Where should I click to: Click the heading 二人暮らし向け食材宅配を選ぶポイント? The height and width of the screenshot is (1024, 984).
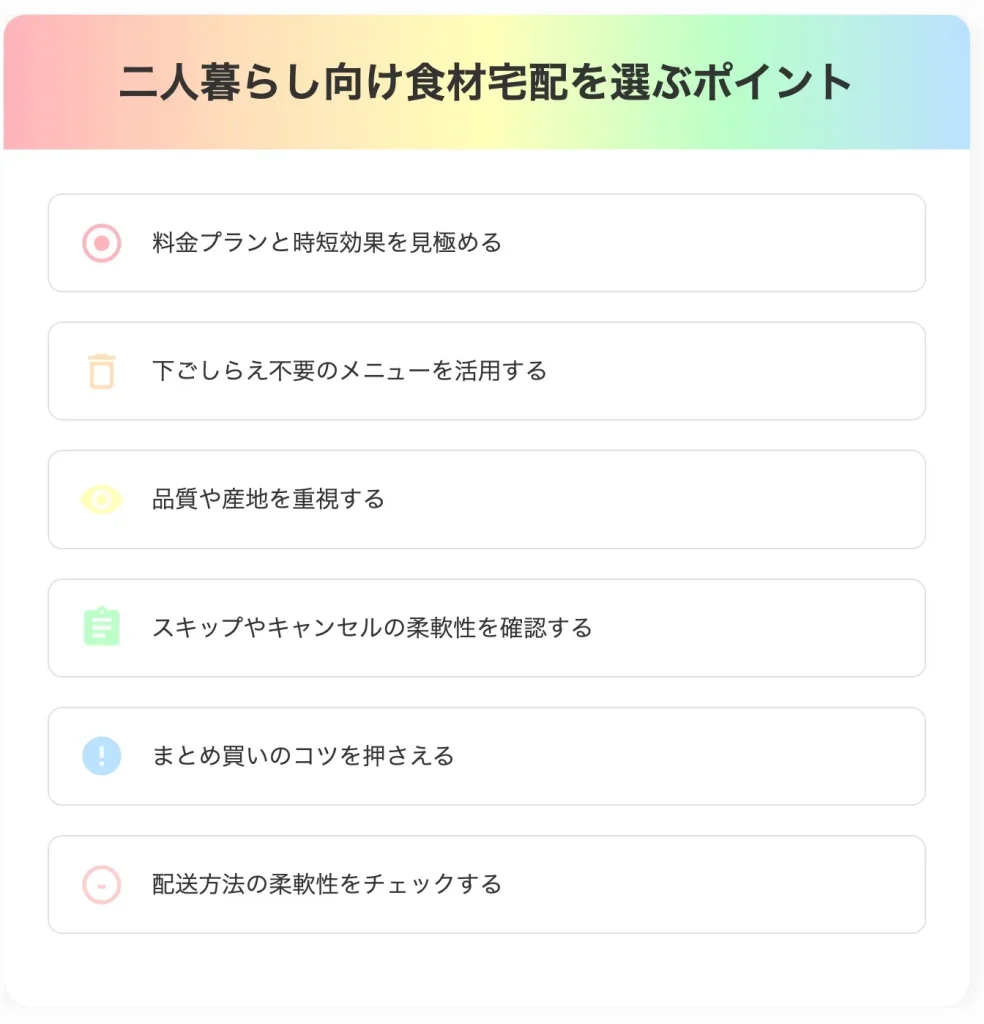click(x=486, y=82)
